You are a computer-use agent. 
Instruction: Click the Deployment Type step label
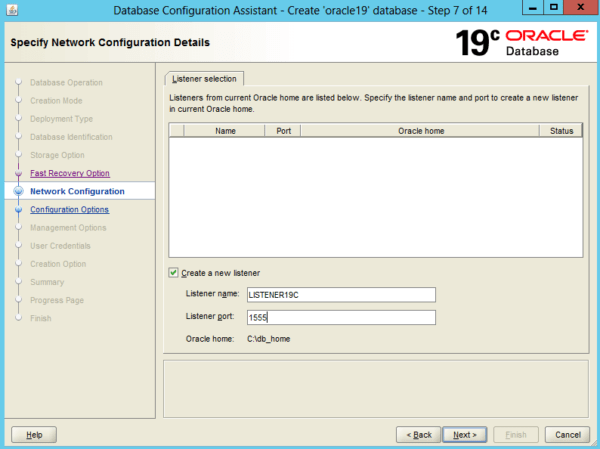tap(62, 119)
